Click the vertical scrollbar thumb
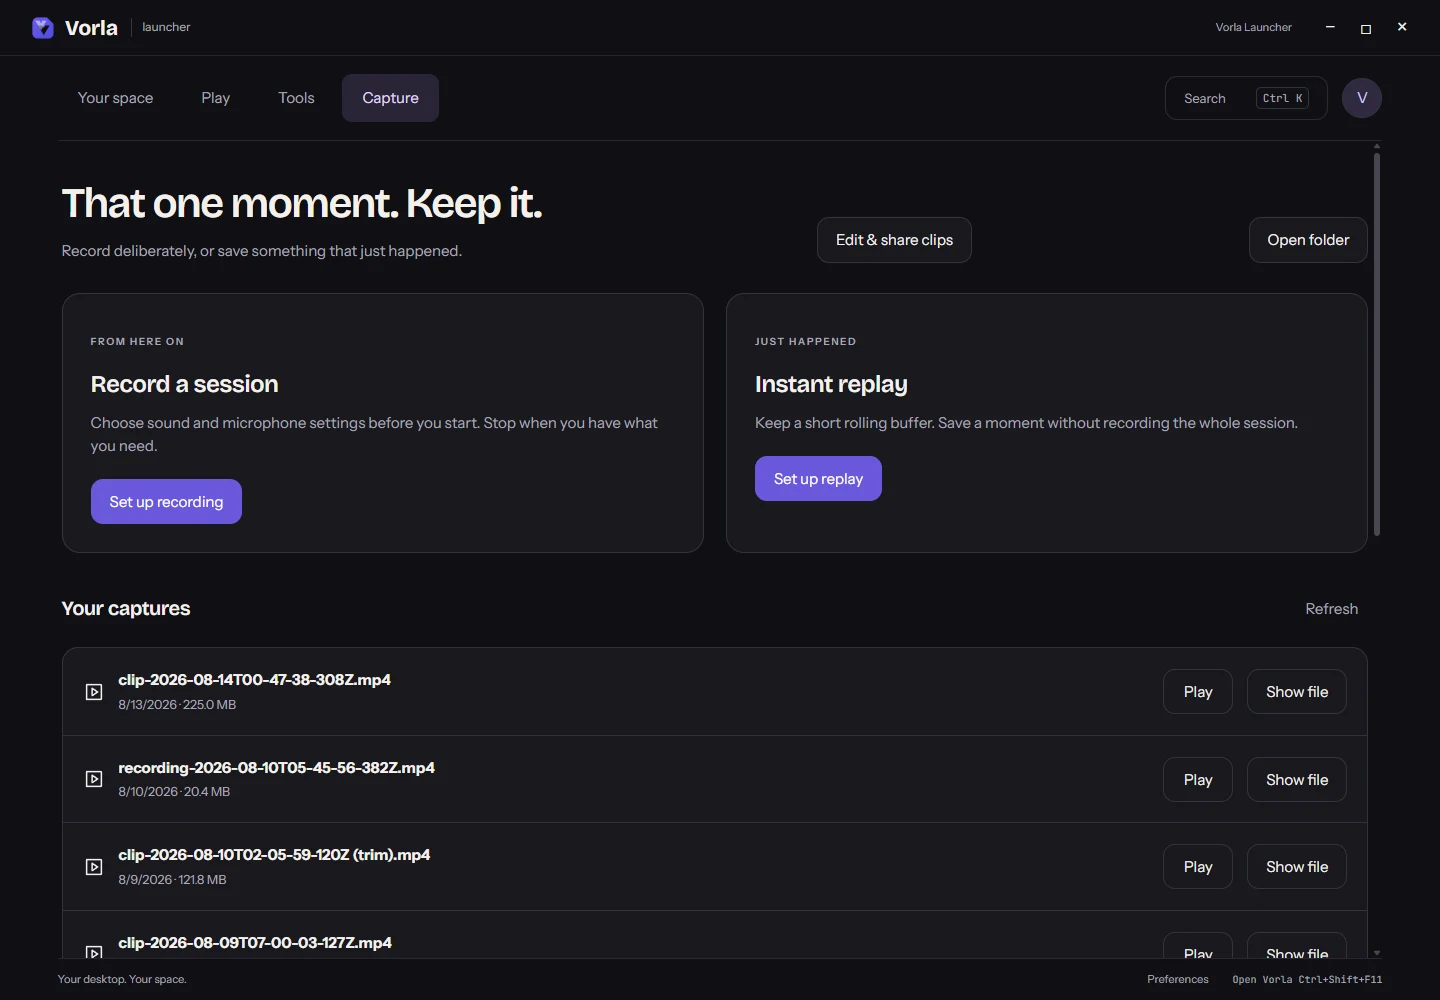 [x=1377, y=344]
